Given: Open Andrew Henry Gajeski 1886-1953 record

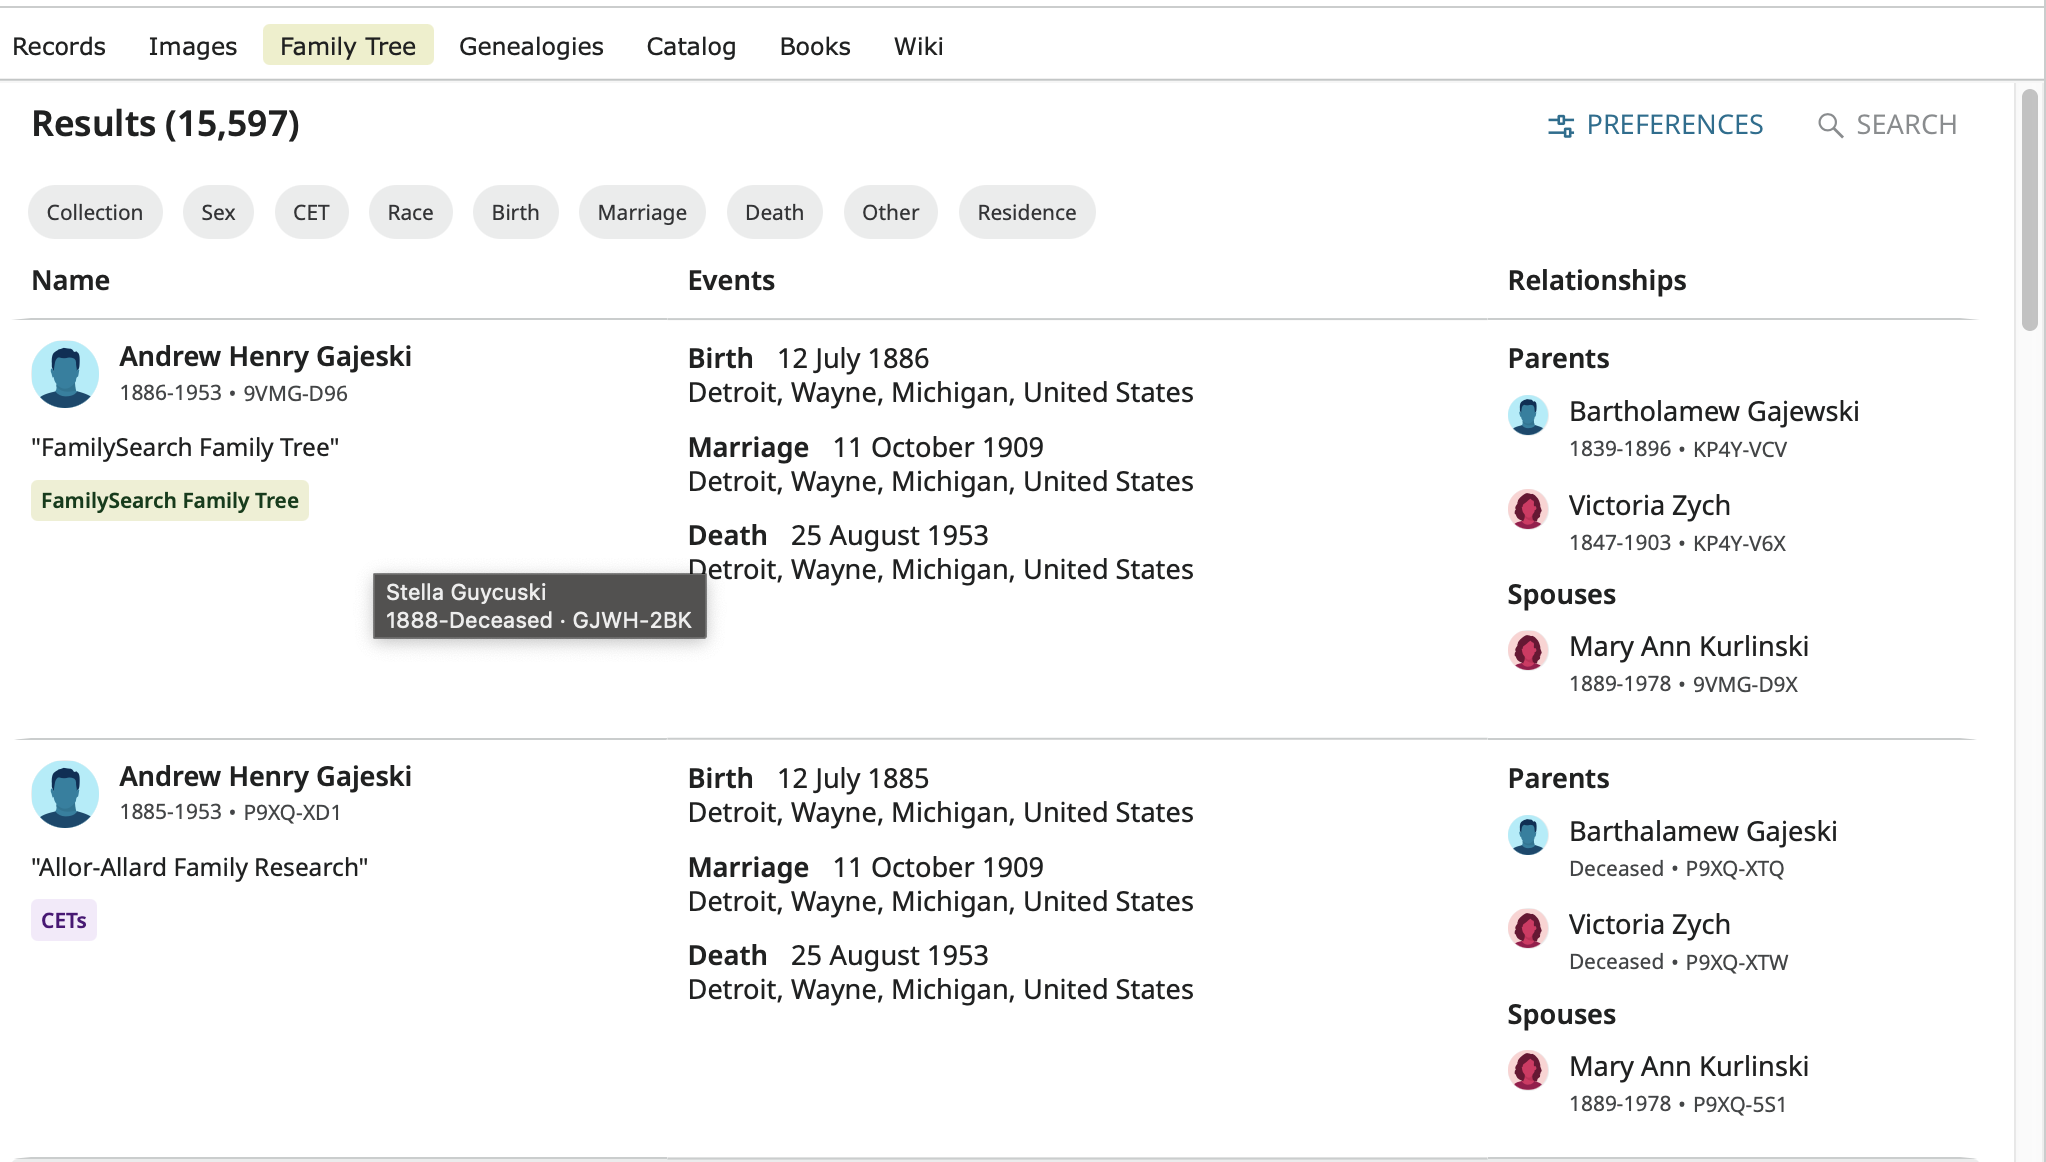Looking at the screenshot, I should point(265,356).
